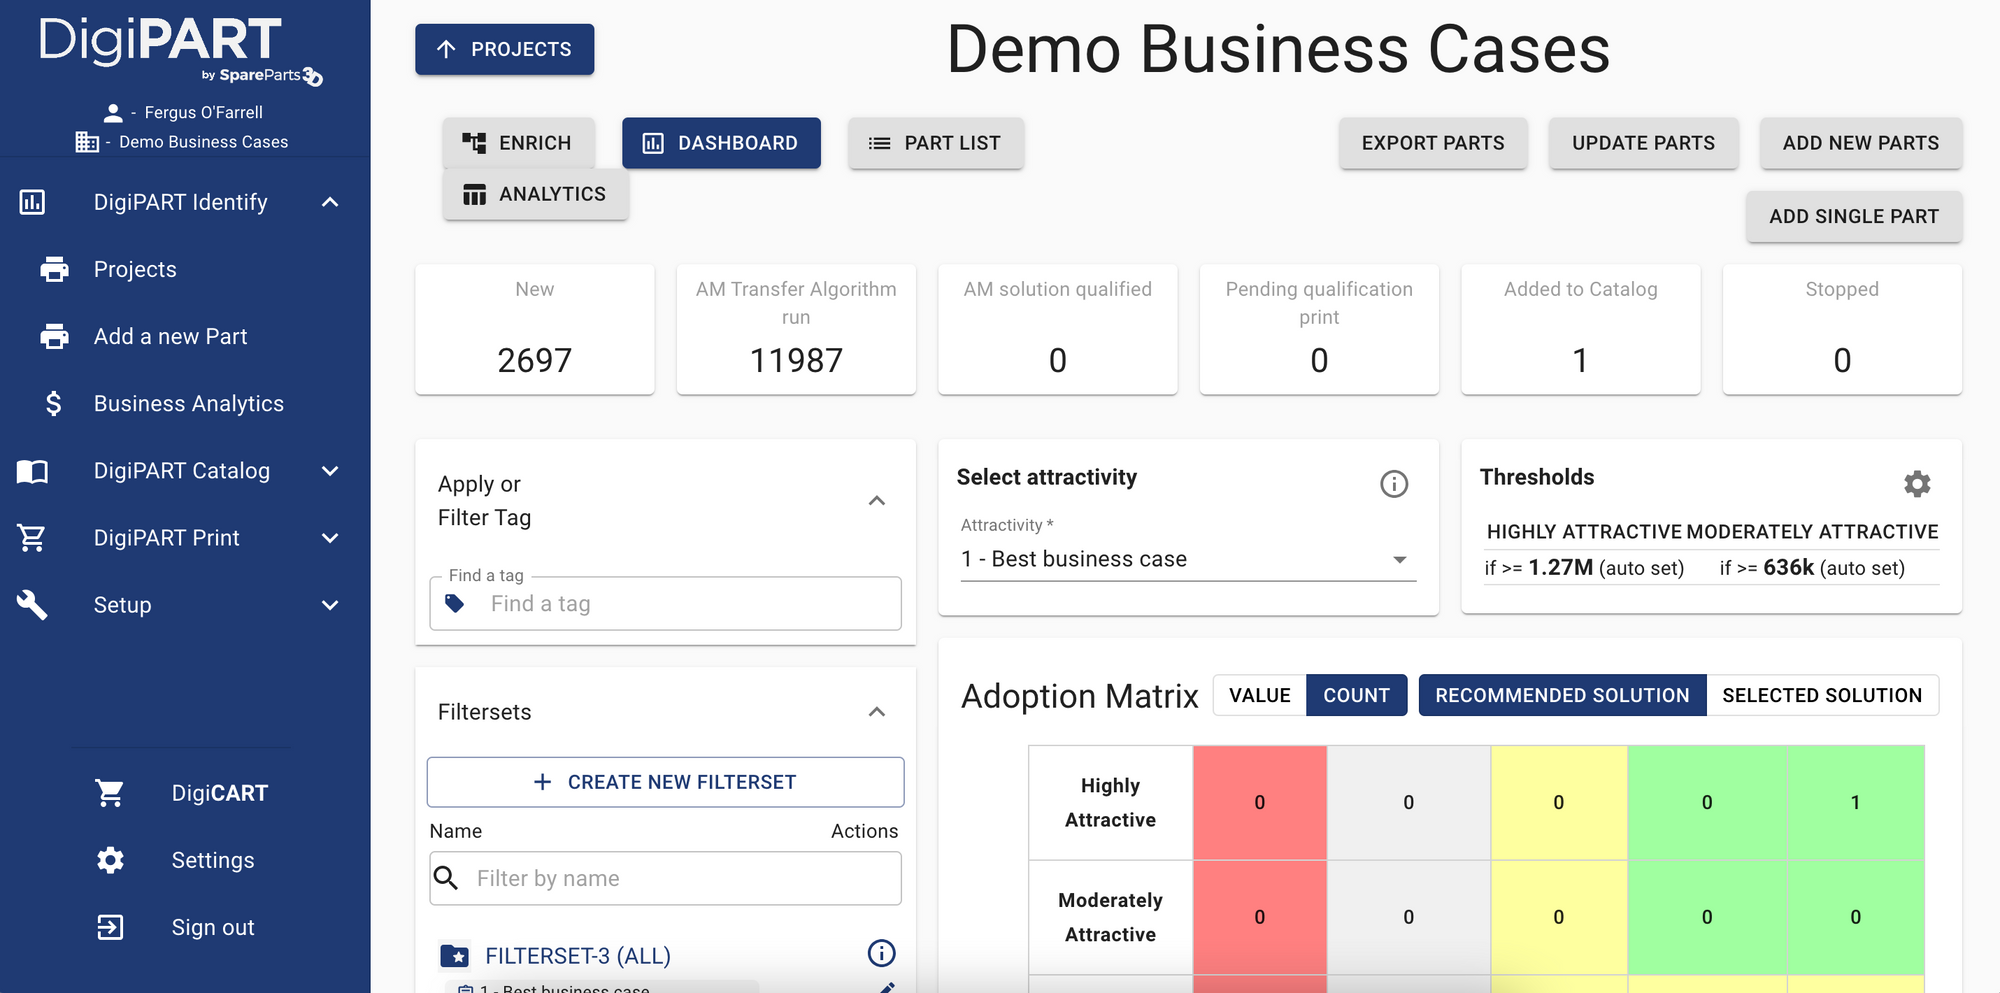Open the Select attractivity info icon
Image resolution: width=2000 pixels, height=993 pixels.
point(1393,484)
